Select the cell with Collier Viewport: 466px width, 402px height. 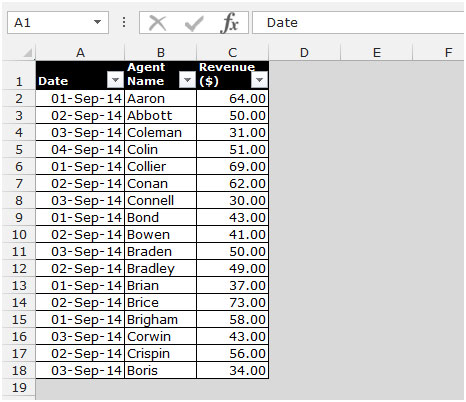tap(161, 166)
